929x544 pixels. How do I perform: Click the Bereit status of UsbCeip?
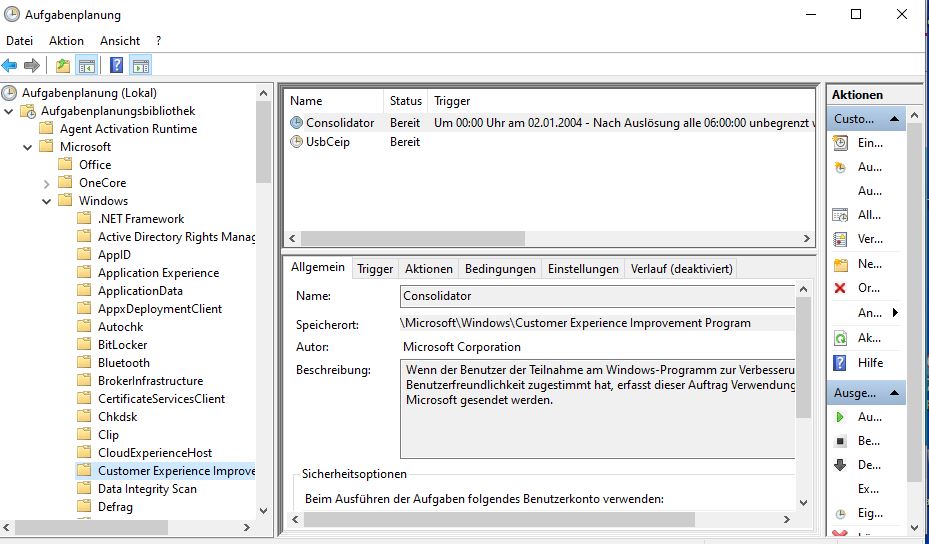pyautogui.click(x=405, y=142)
